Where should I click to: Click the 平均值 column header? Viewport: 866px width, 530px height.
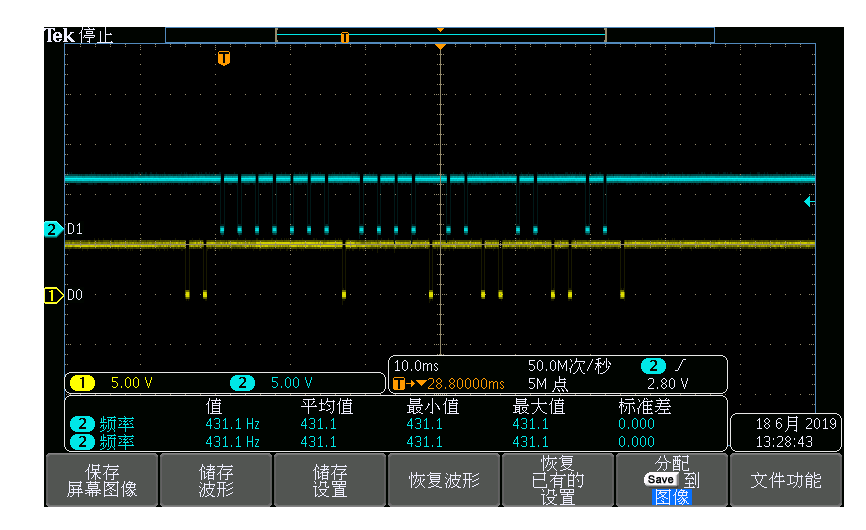click(326, 407)
